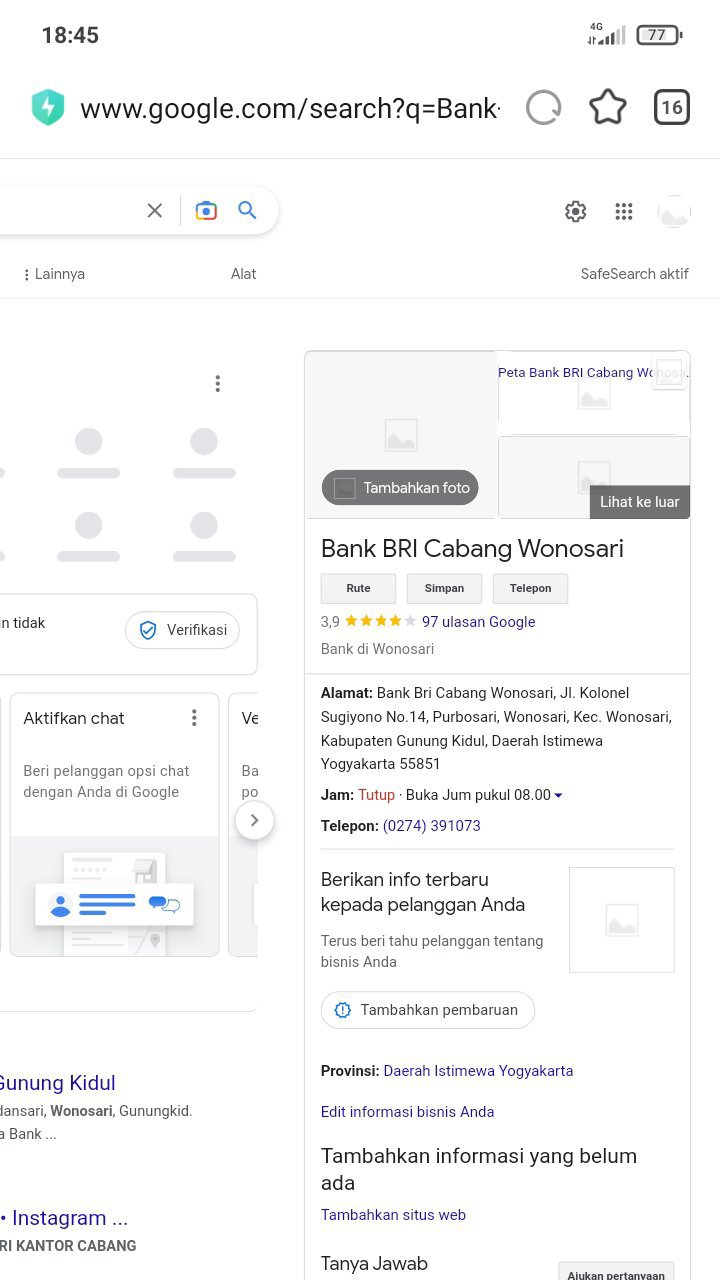Open Google Lens camera search
720x1280 pixels.
pos(206,210)
